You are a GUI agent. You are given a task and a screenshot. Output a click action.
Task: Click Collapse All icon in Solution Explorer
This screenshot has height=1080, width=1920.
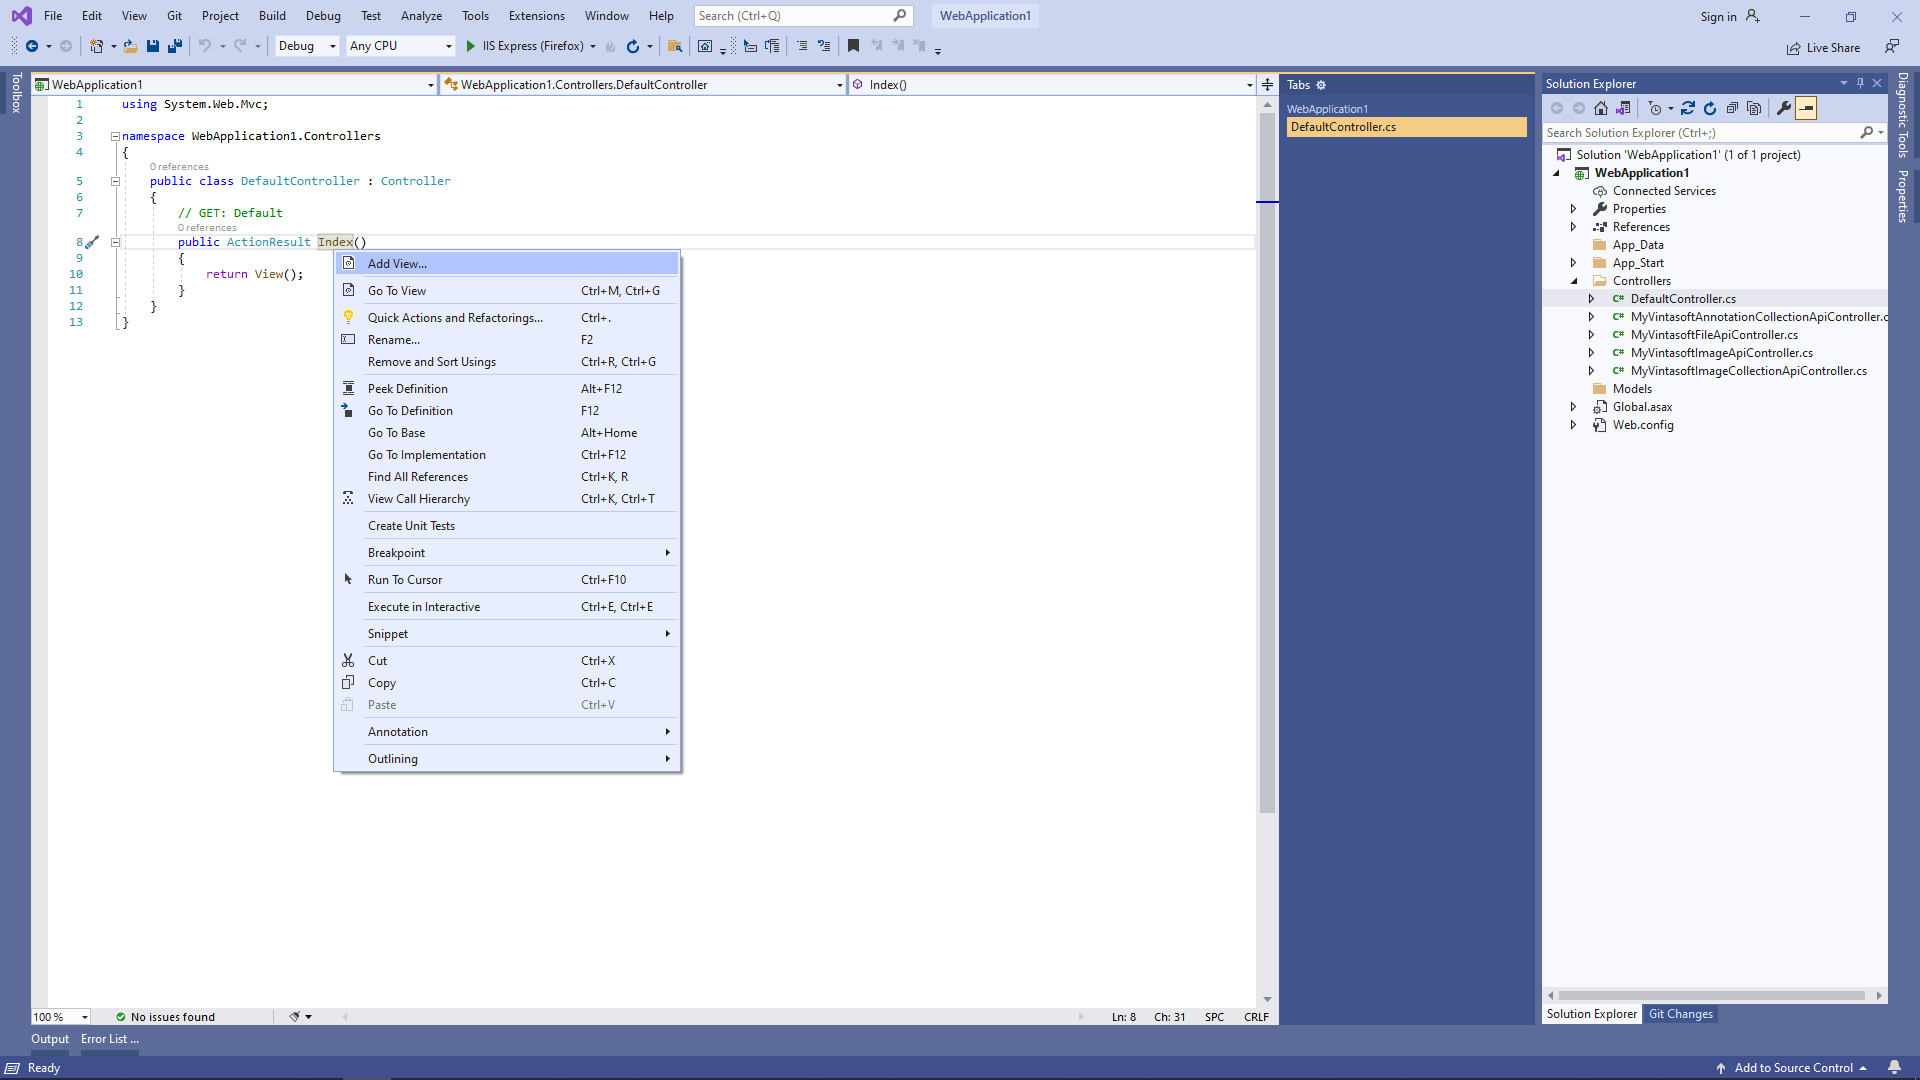click(1732, 108)
